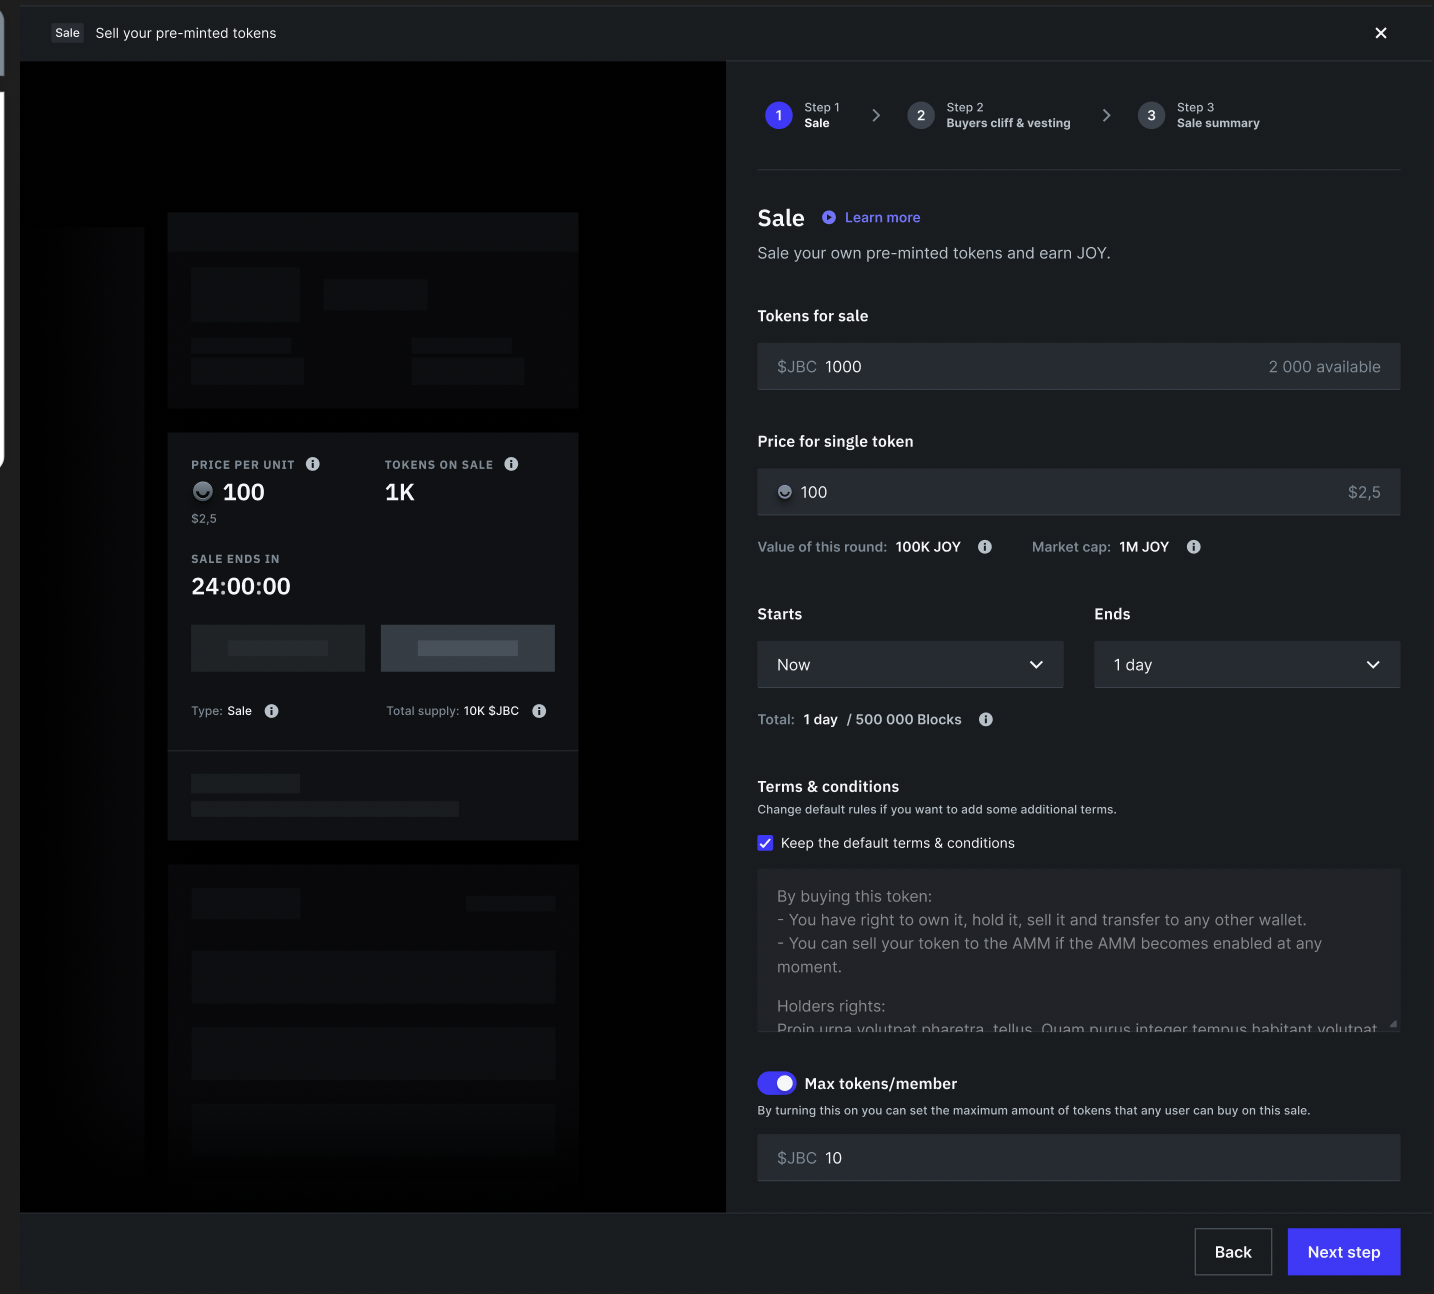This screenshot has width=1434, height=1294.
Task: Open the Price per unit info tooltip
Action: [313, 464]
